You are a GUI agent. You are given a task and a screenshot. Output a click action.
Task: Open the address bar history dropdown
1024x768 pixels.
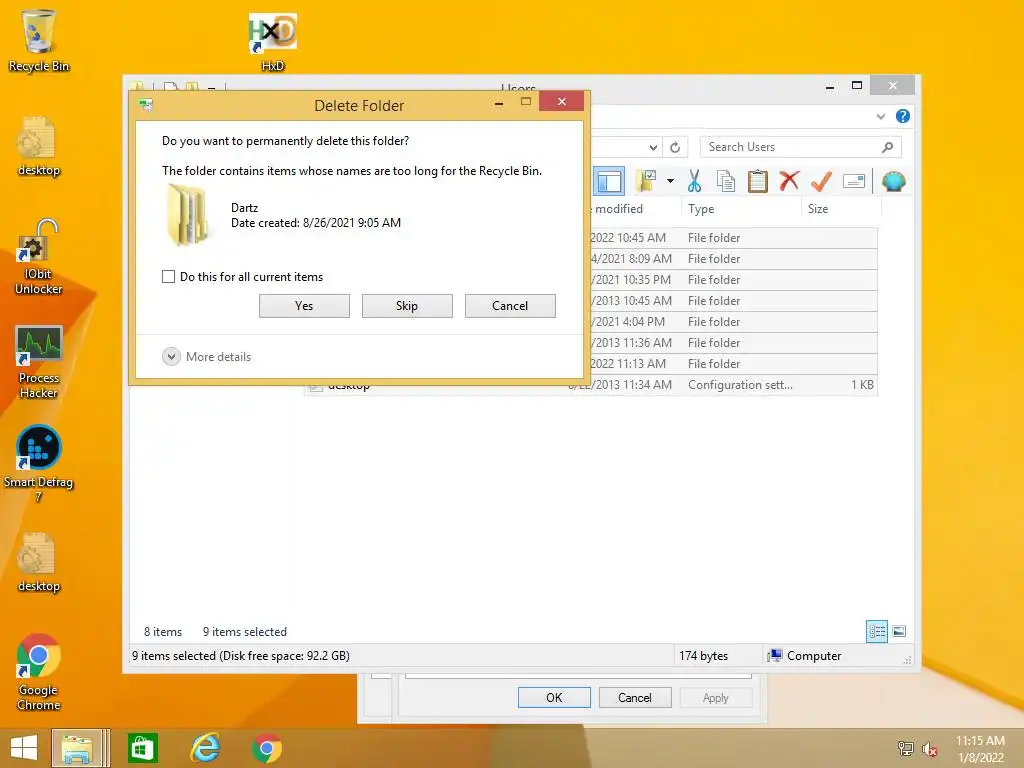653,148
